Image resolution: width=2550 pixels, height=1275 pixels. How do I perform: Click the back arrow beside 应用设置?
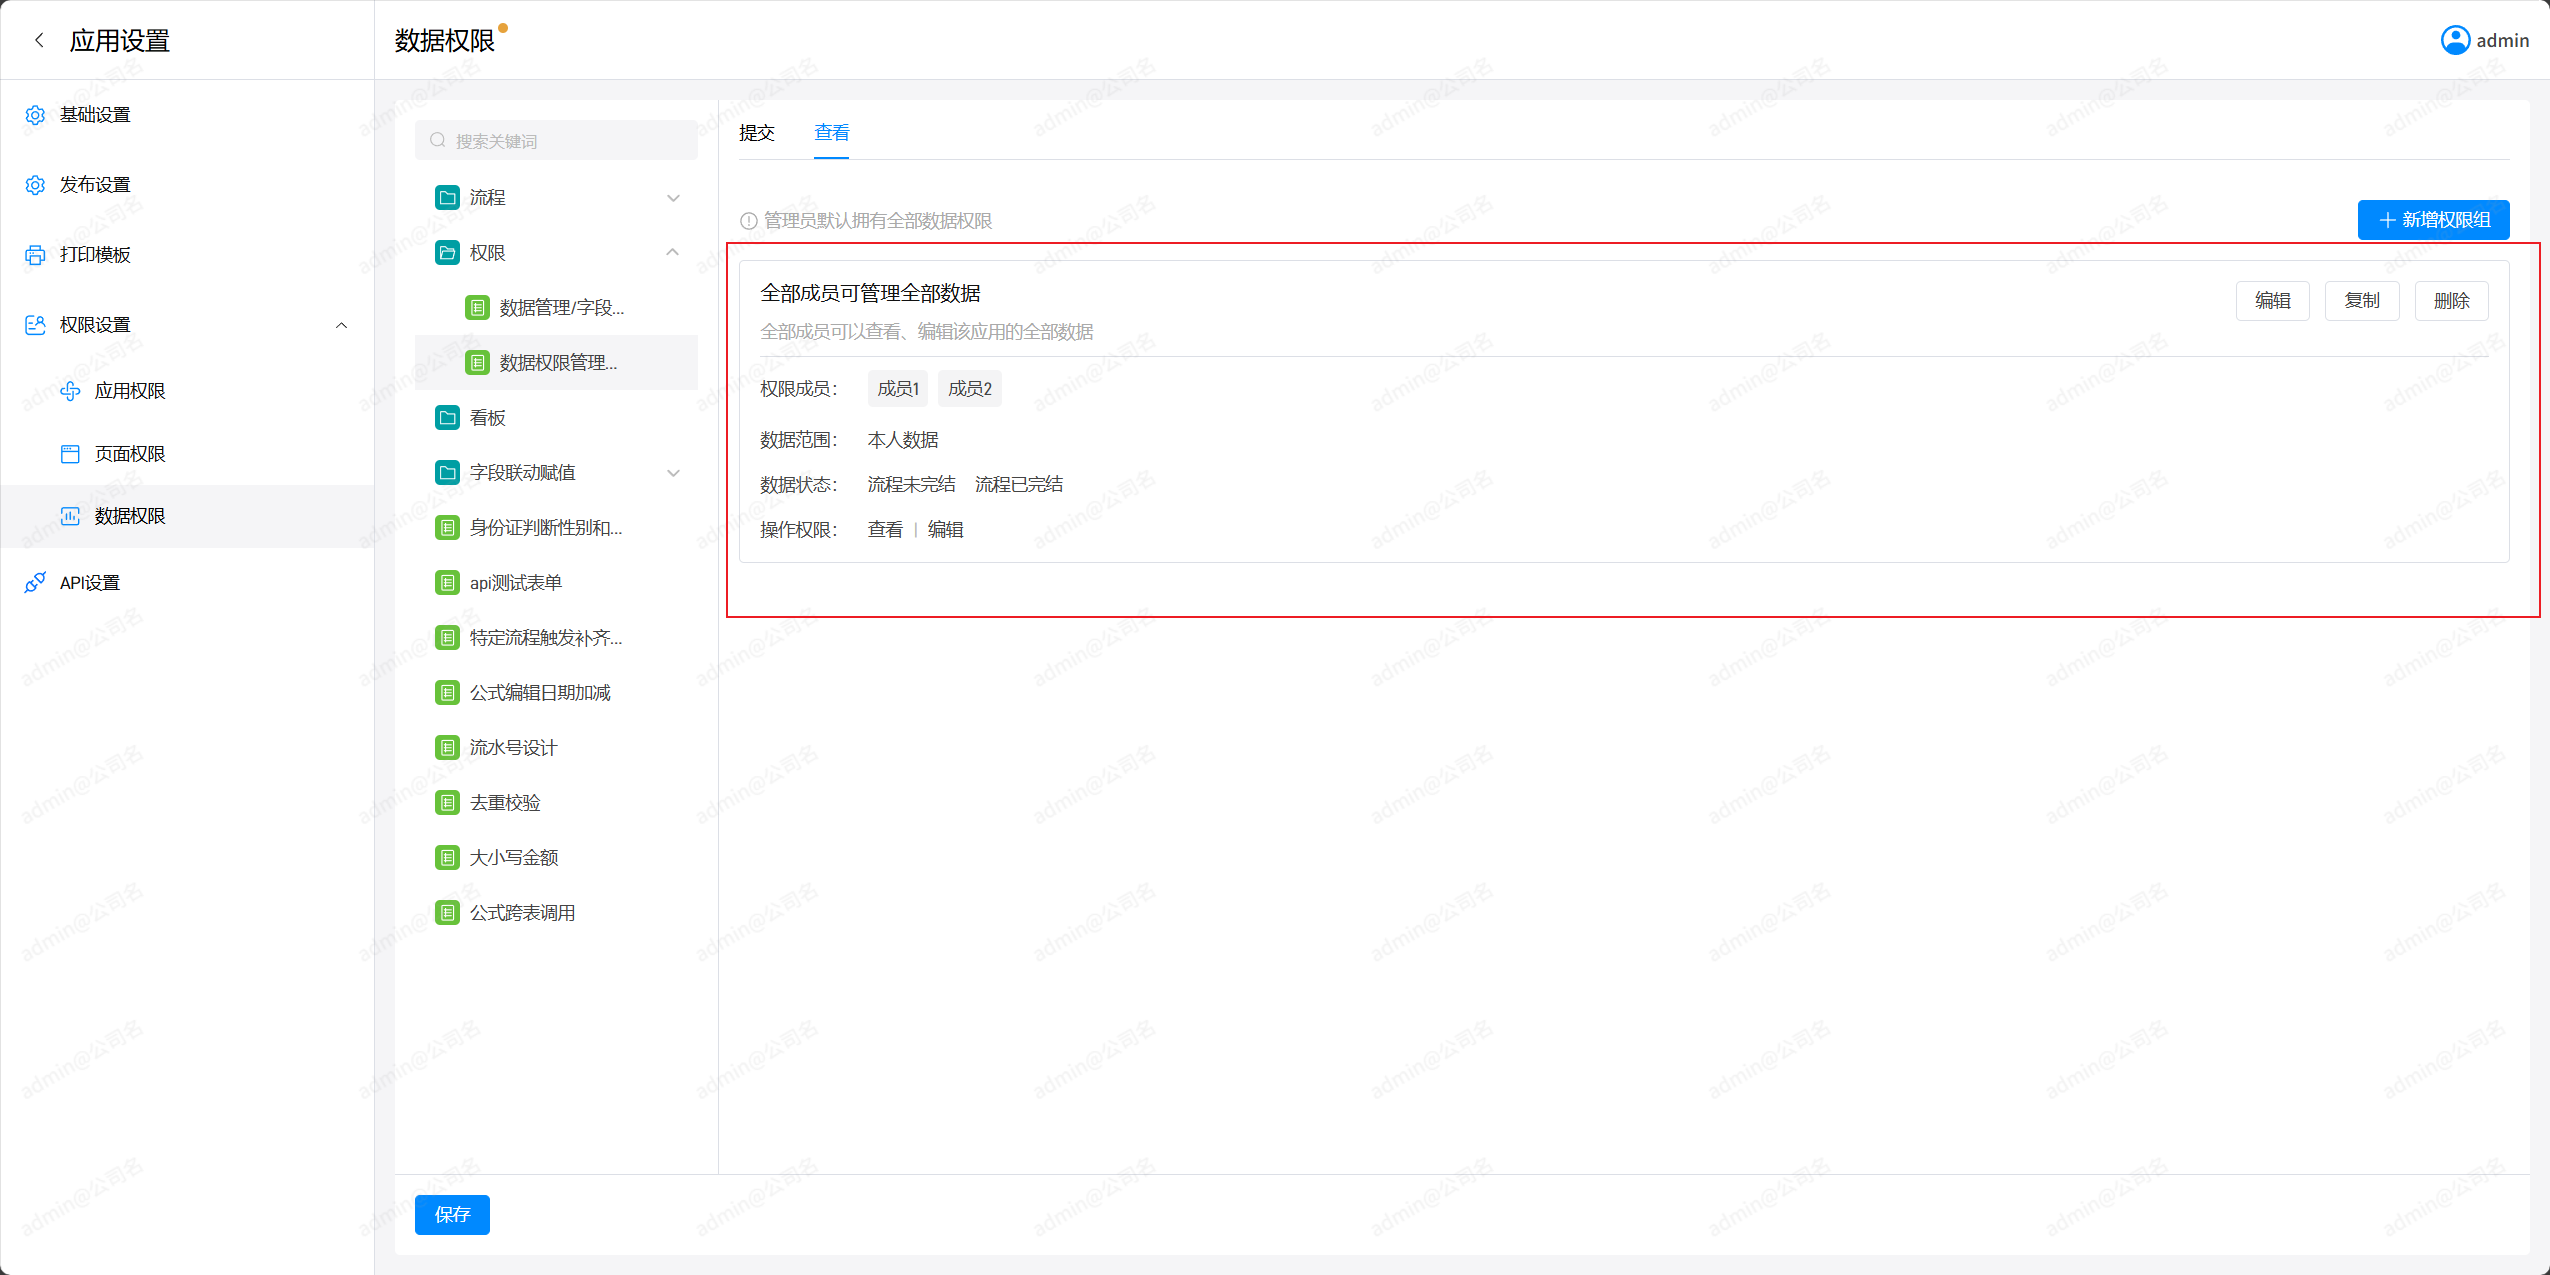(x=39, y=40)
